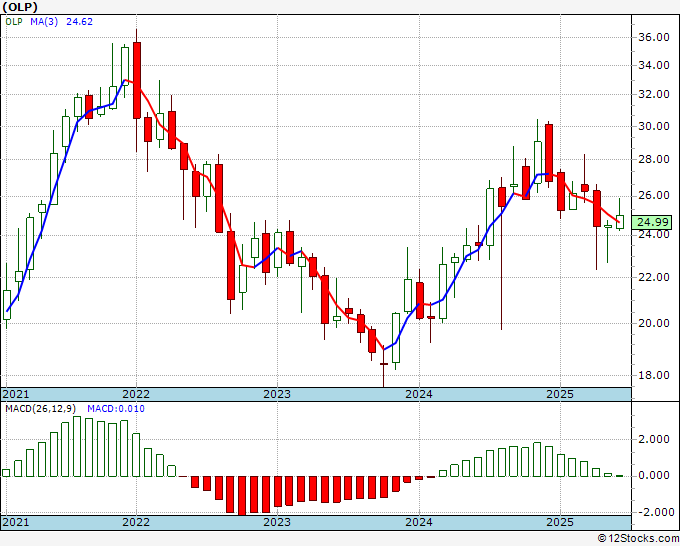Click 2024 on the MACD timeline
This screenshot has height=546, width=680.
419,522
